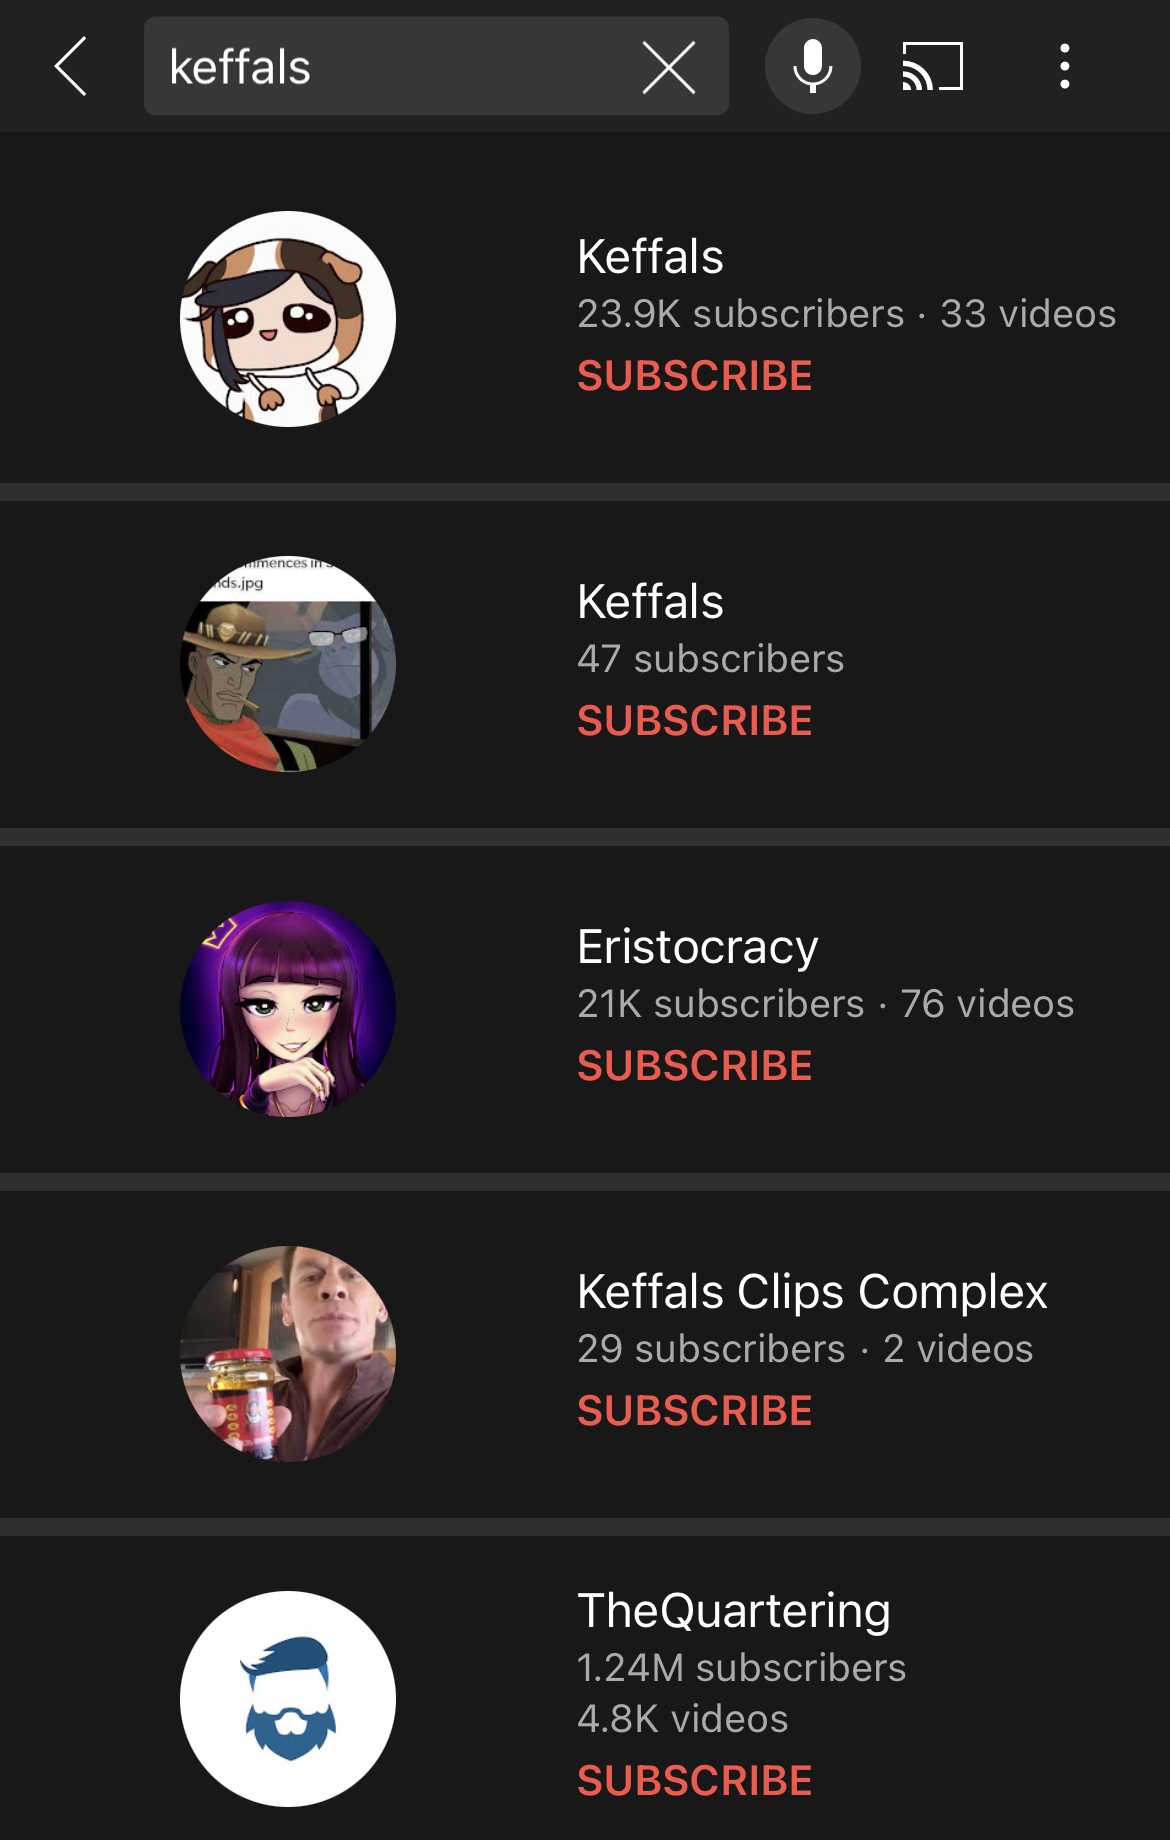Open the Eristocracy channel title

[x=698, y=947]
